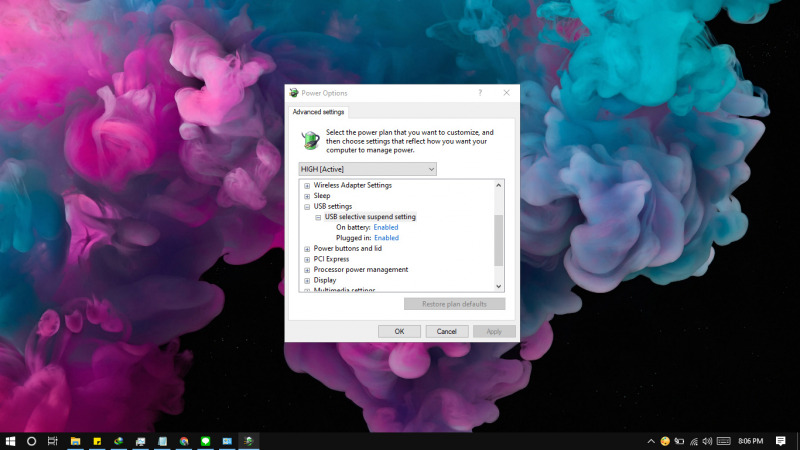Select the Power Options taskbar icon
Viewport: 800px width, 450px height.
pyautogui.click(x=248, y=441)
